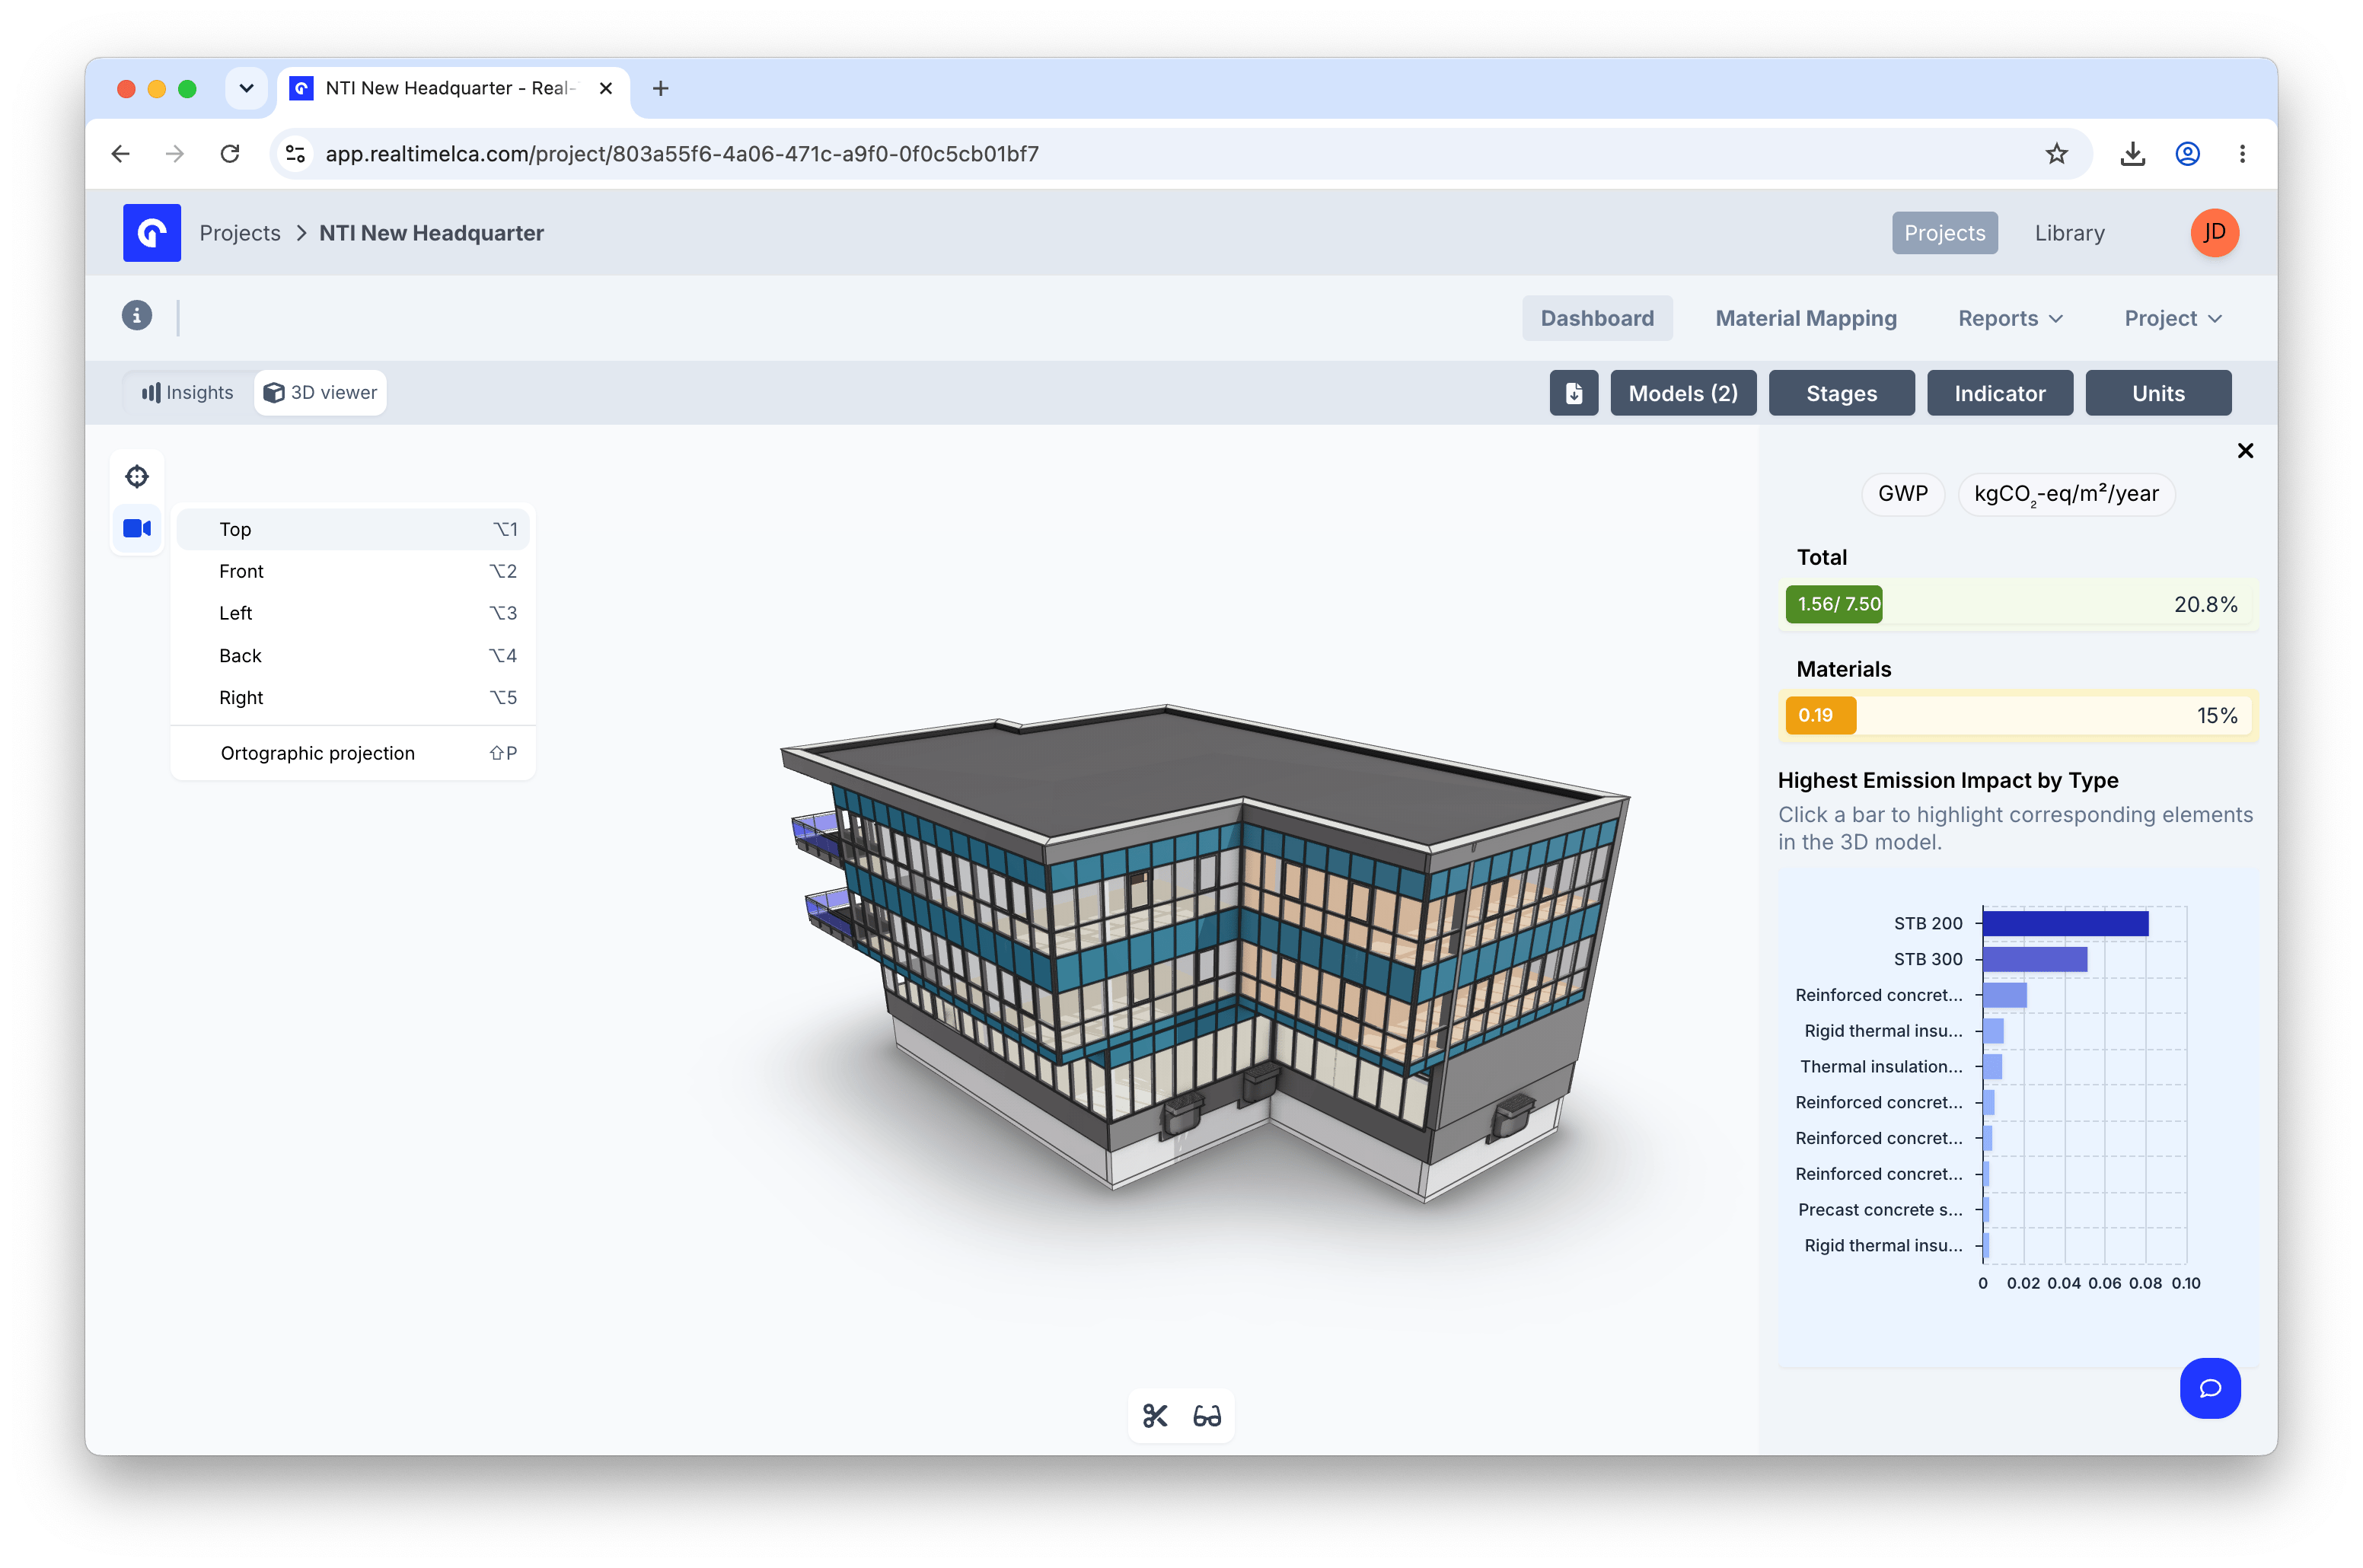2363x1568 pixels.
Task: Close the GWP side panel
Action: coord(2245,451)
